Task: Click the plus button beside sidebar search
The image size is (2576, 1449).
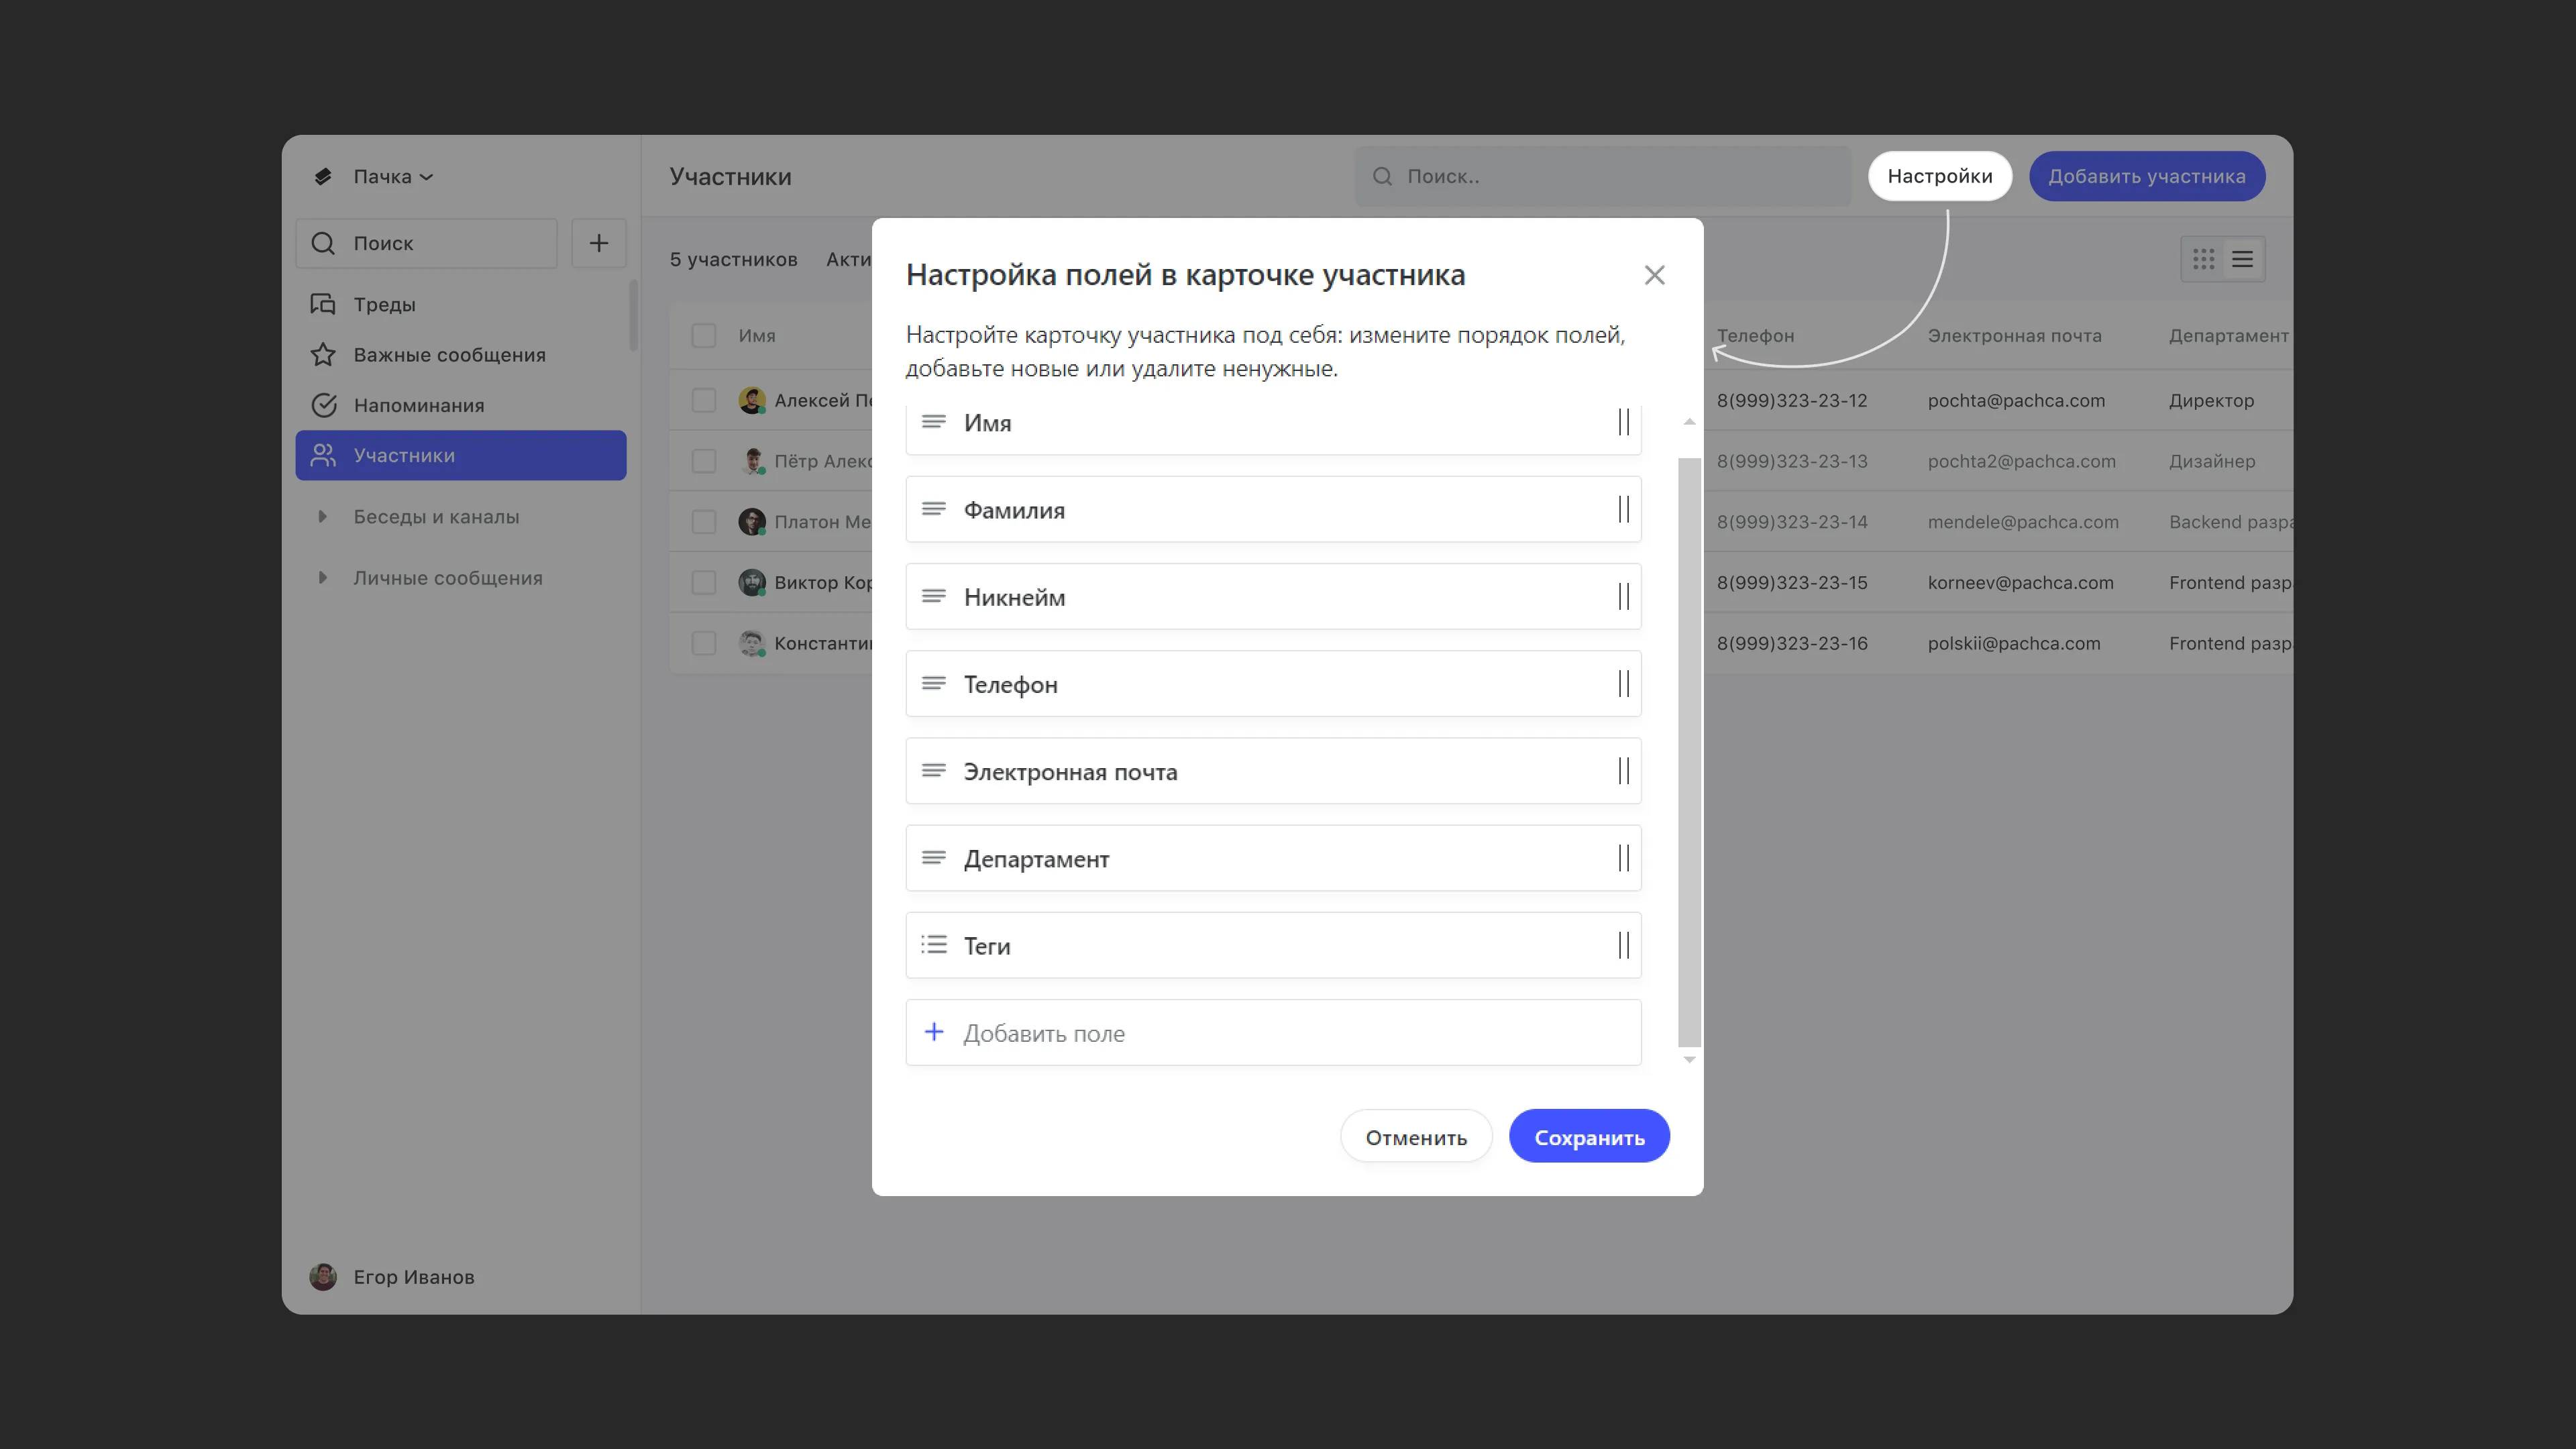Action: tap(598, 243)
